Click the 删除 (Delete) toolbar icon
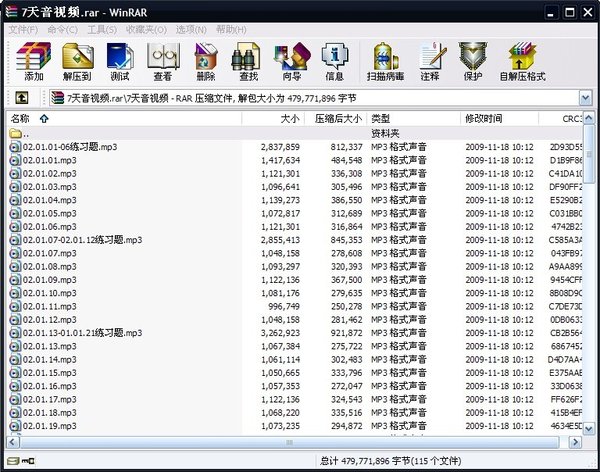600x472 pixels. point(206,61)
